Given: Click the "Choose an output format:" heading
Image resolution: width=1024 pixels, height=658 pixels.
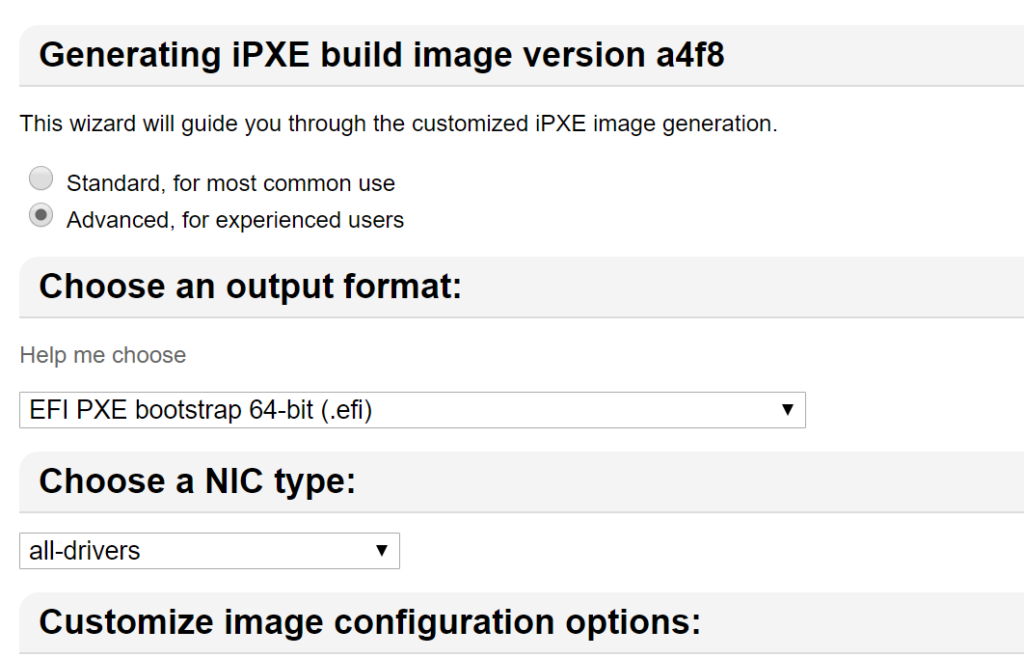Looking at the screenshot, I should pos(250,287).
